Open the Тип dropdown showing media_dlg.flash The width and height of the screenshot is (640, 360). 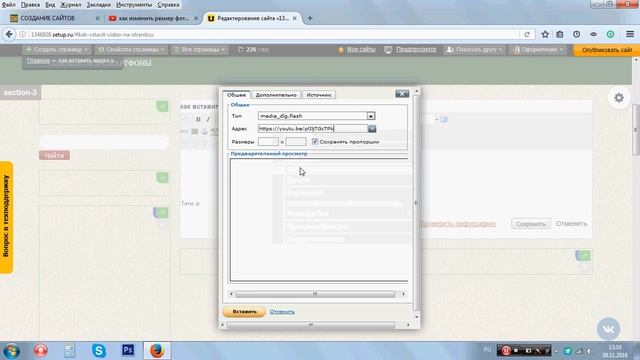click(316, 116)
